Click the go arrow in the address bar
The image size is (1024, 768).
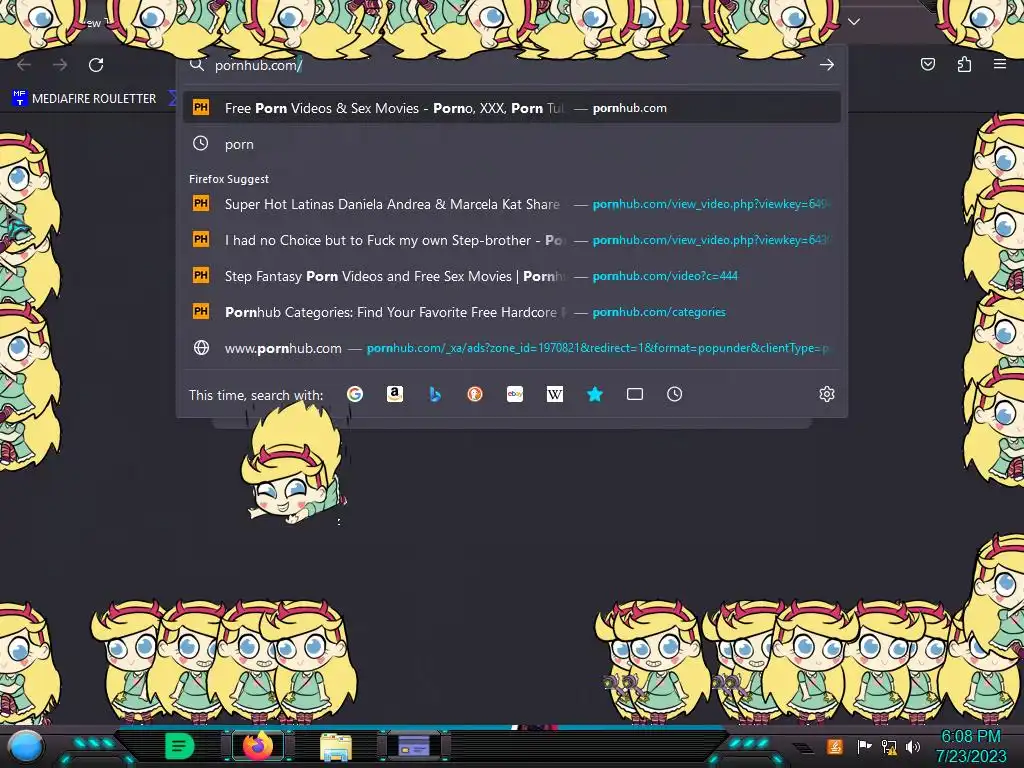point(827,65)
